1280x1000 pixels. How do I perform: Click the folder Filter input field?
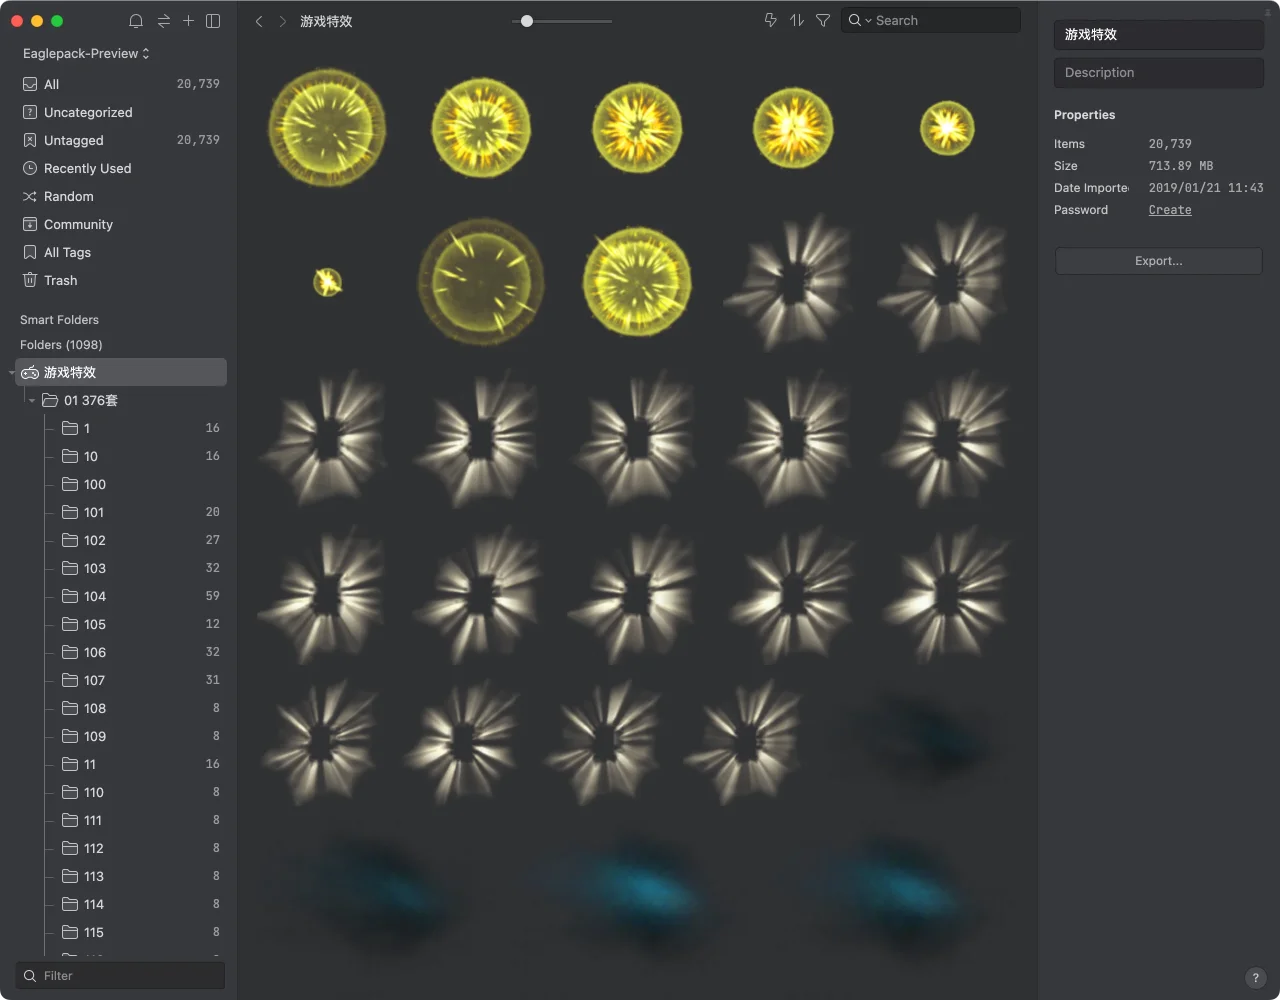click(x=120, y=976)
